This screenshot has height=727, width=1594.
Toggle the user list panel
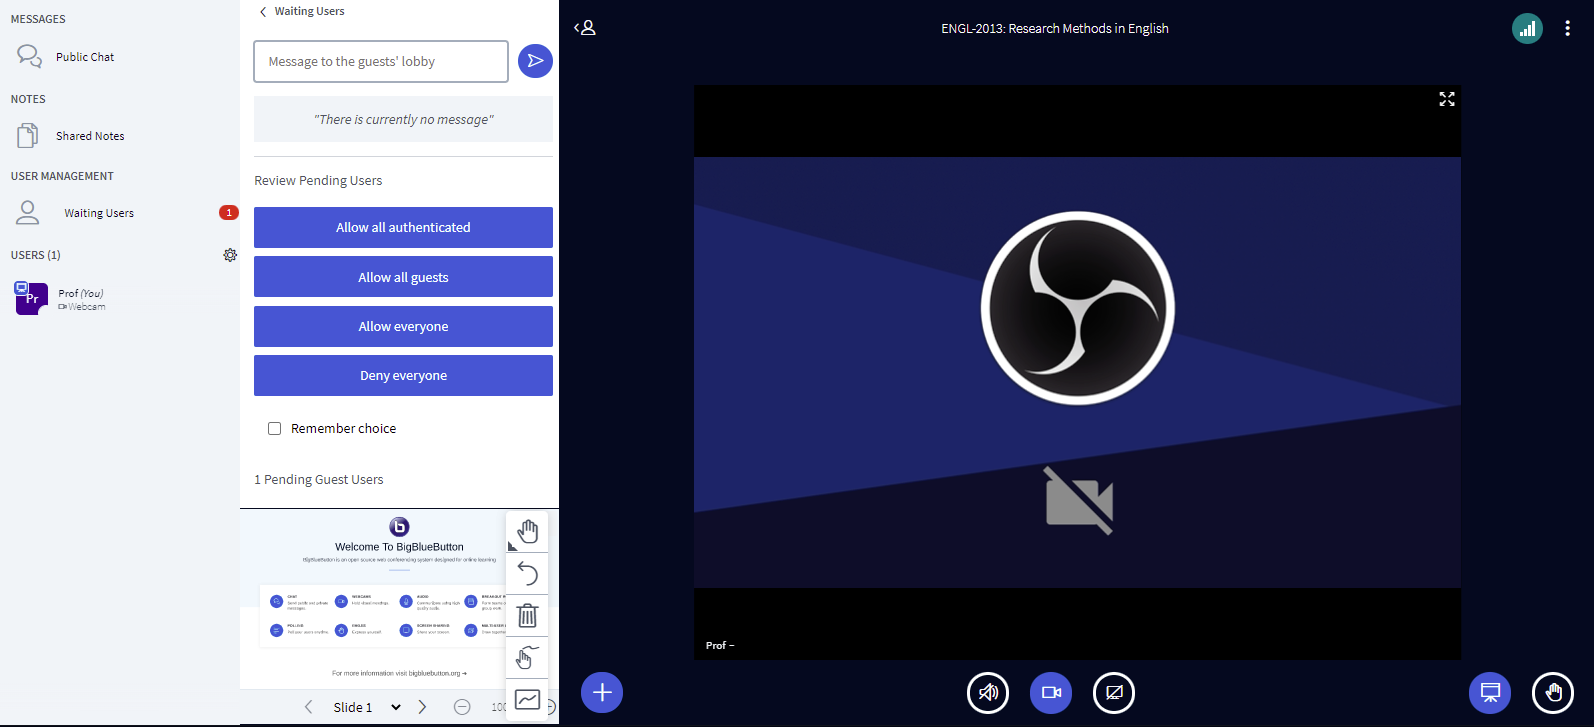coord(585,28)
